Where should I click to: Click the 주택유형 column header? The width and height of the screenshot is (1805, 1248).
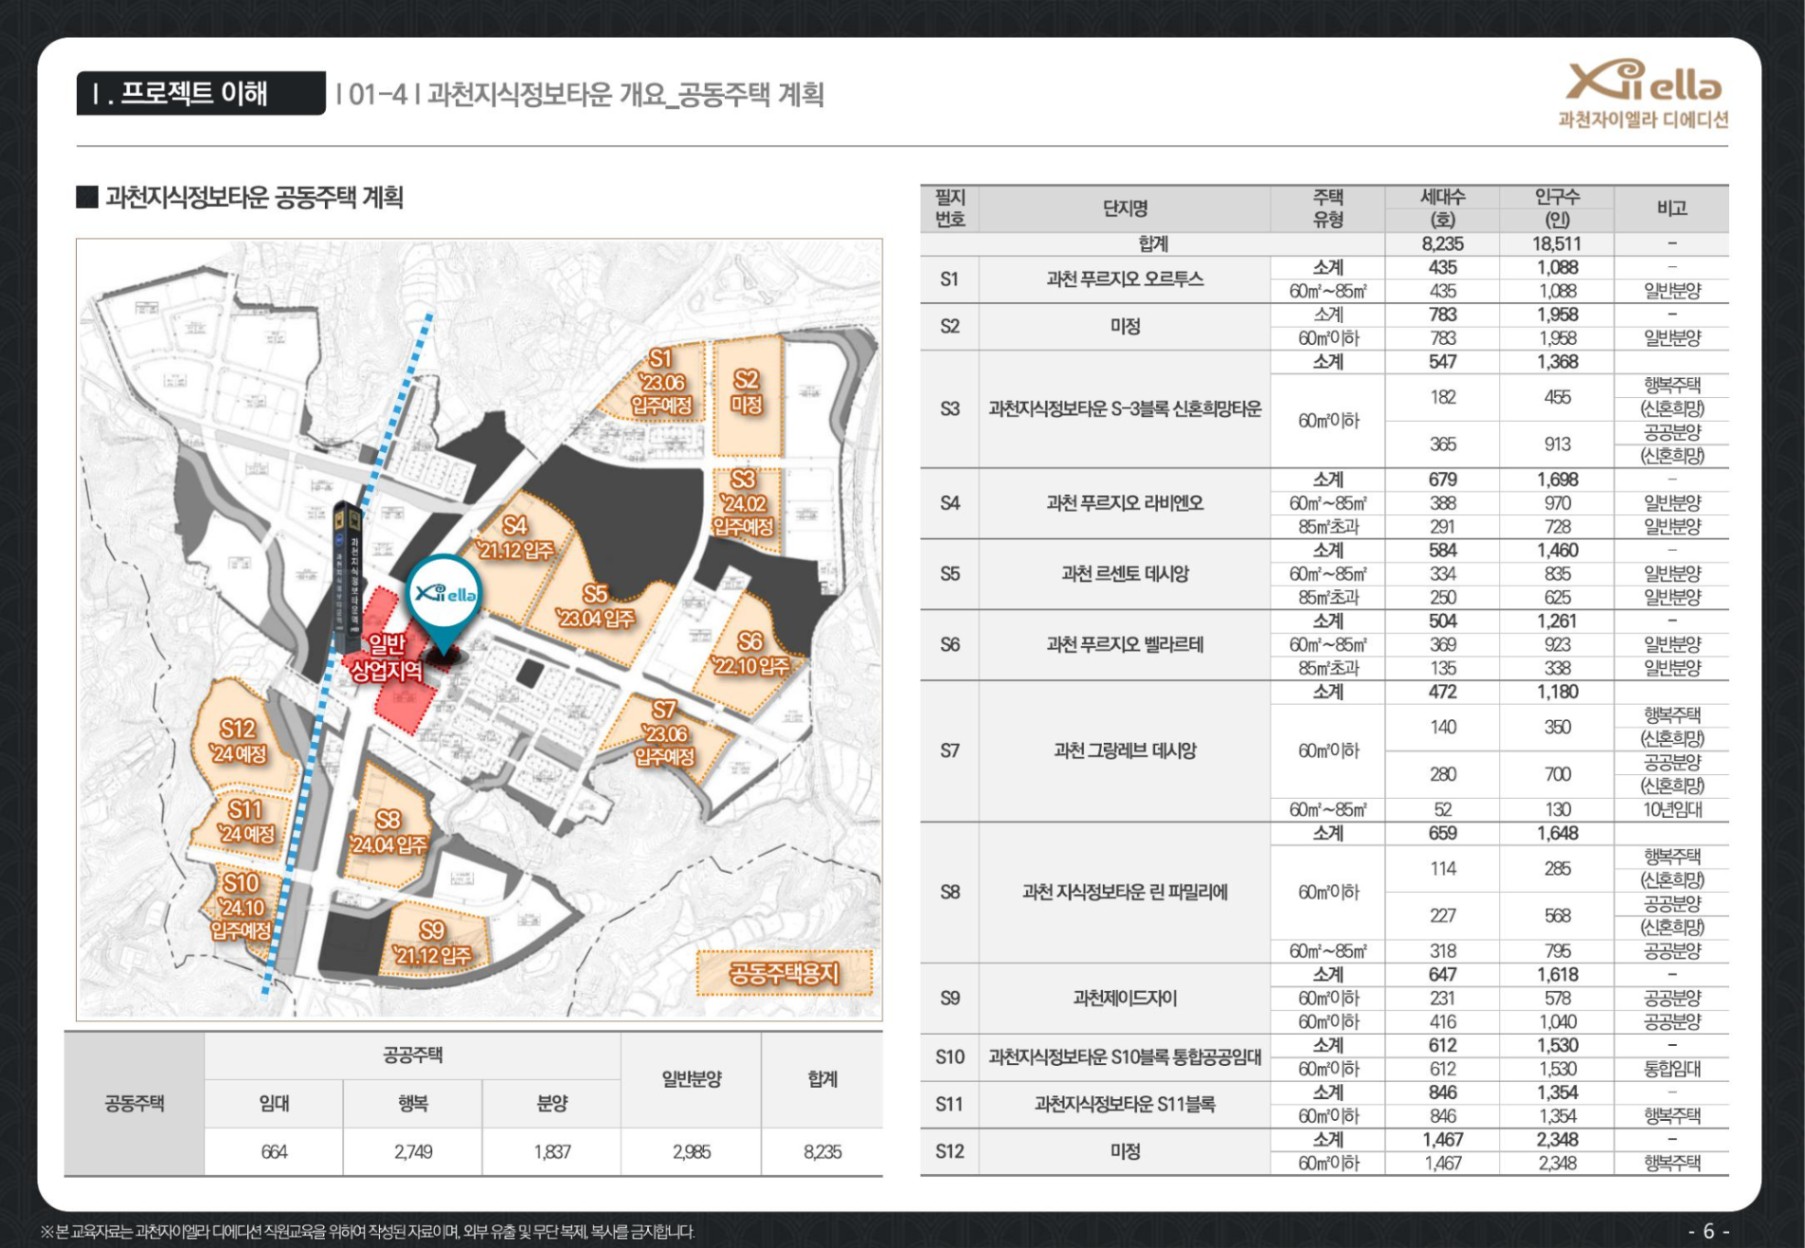click(x=1328, y=208)
